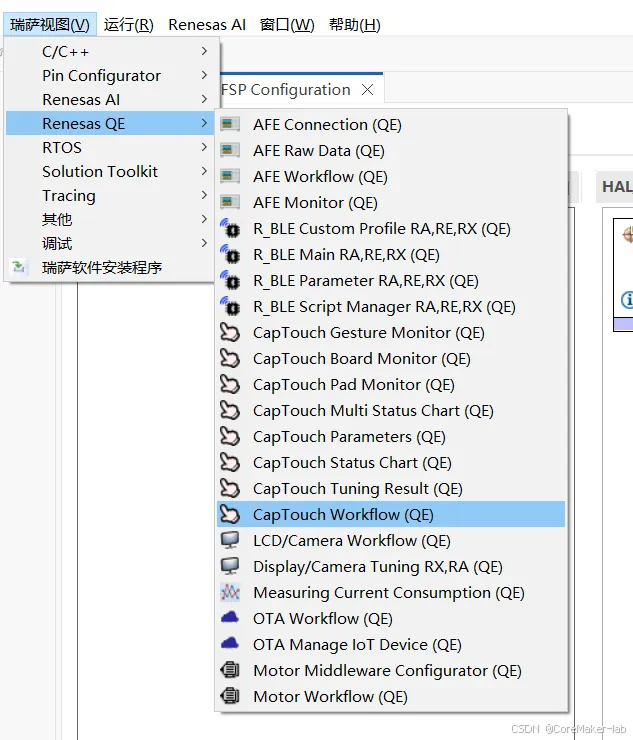The height and width of the screenshot is (740, 633).
Task: Expand Renesas QE submenu arrow
Action: (x=204, y=123)
